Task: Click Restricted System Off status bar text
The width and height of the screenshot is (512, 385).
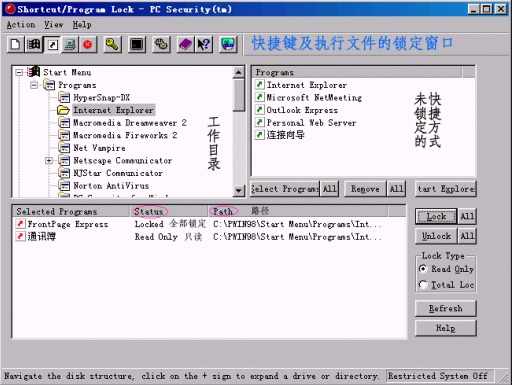Action: 438,376
